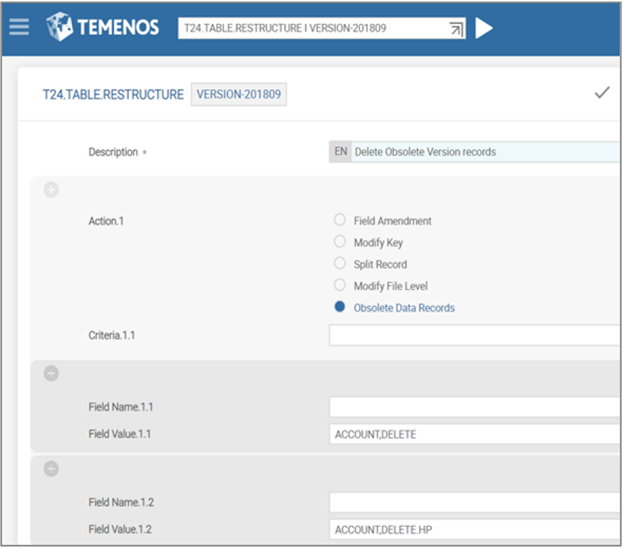Open the hamburger navigation menu
This screenshot has height=549, width=624.
click(18, 27)
